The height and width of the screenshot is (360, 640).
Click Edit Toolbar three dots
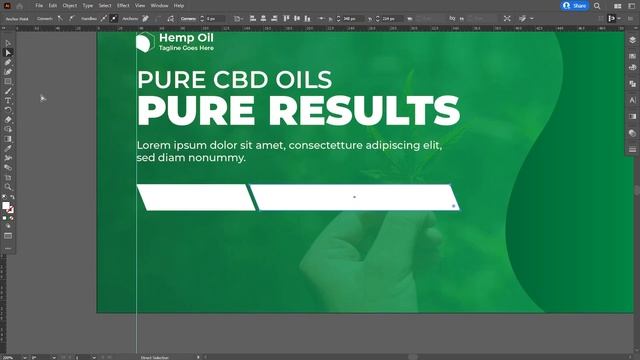click(x=8, y=248)
